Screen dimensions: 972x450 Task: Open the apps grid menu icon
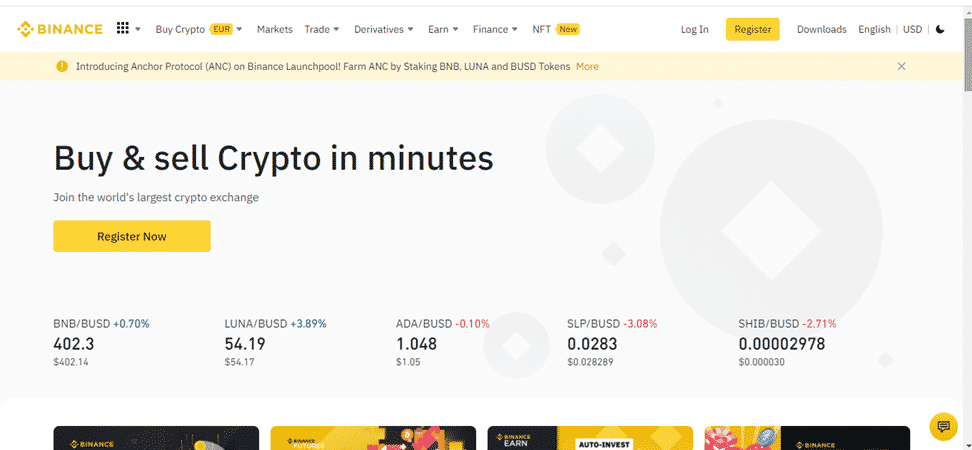click(123, 29)
